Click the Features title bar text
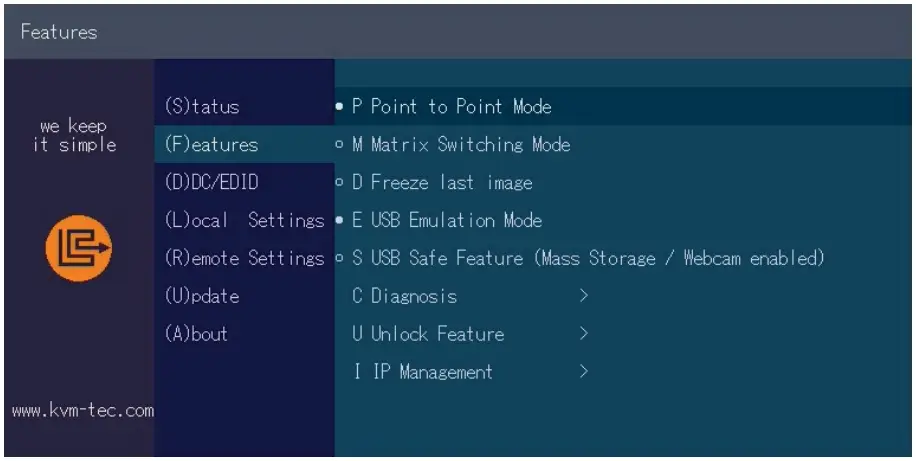 [59, 32]
